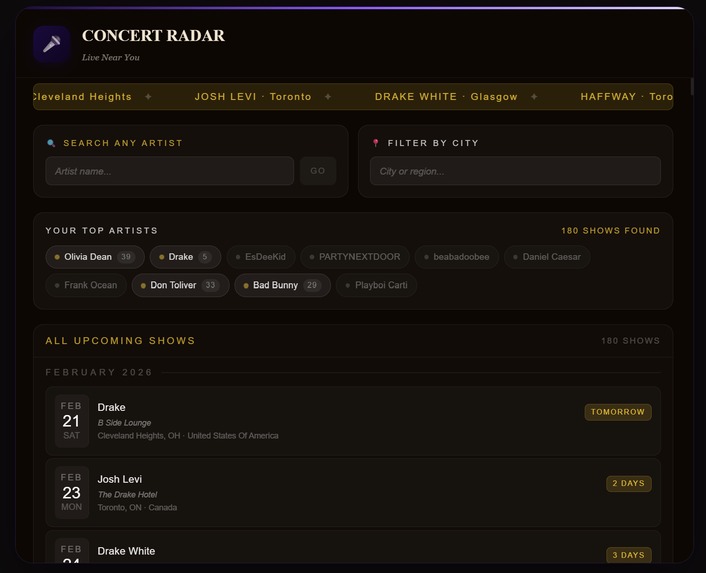Click the TOMORROW badge on Drake show
This screenshot has width=706, height=573.
(x=618, y=412)
